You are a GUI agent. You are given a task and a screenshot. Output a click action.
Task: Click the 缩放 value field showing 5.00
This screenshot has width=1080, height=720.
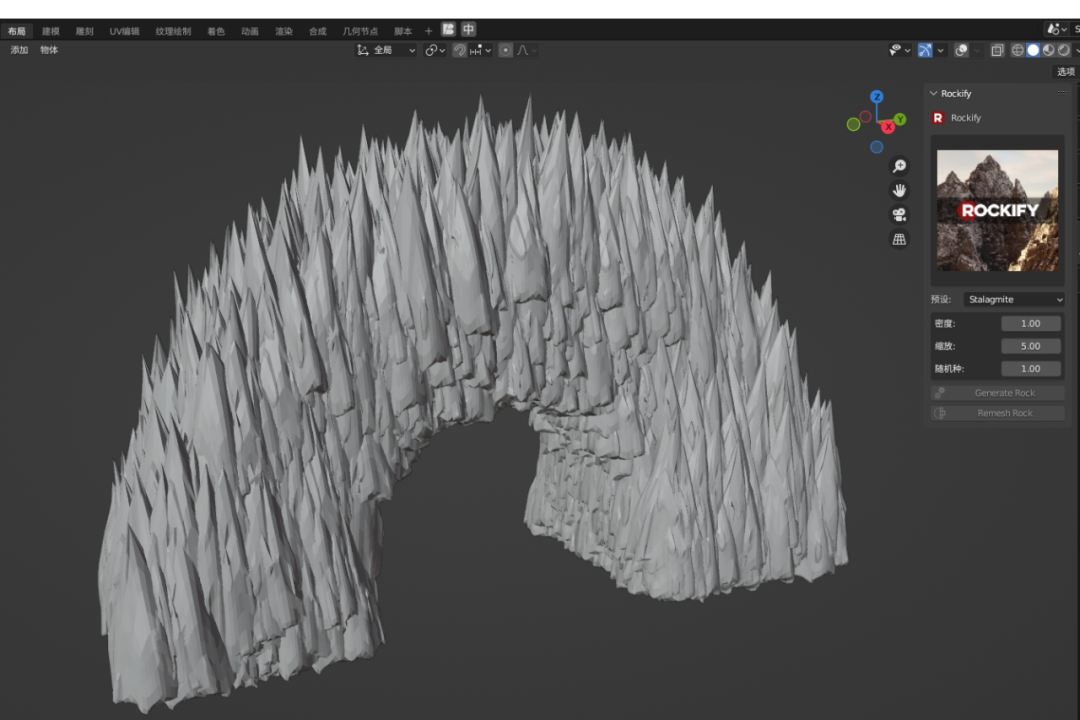1030,346
